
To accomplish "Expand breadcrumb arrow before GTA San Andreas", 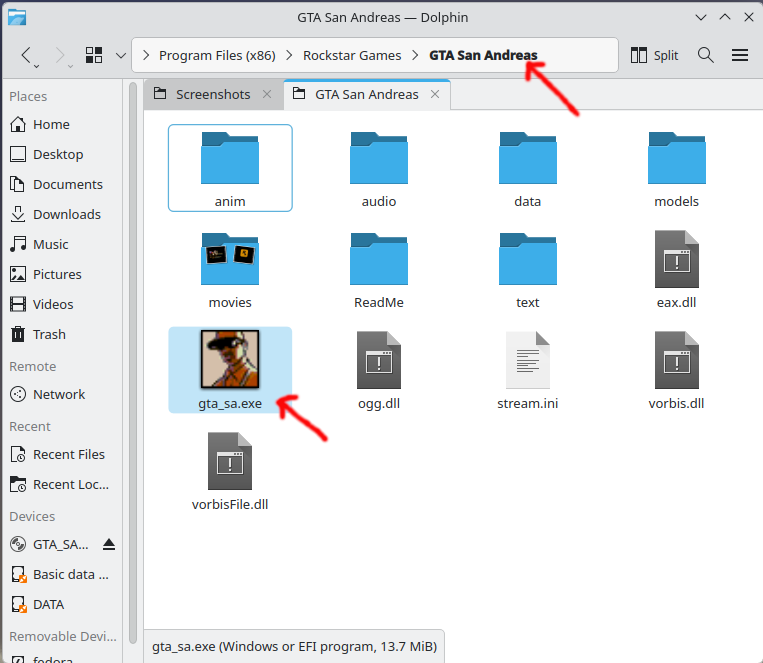I will 415,55.
